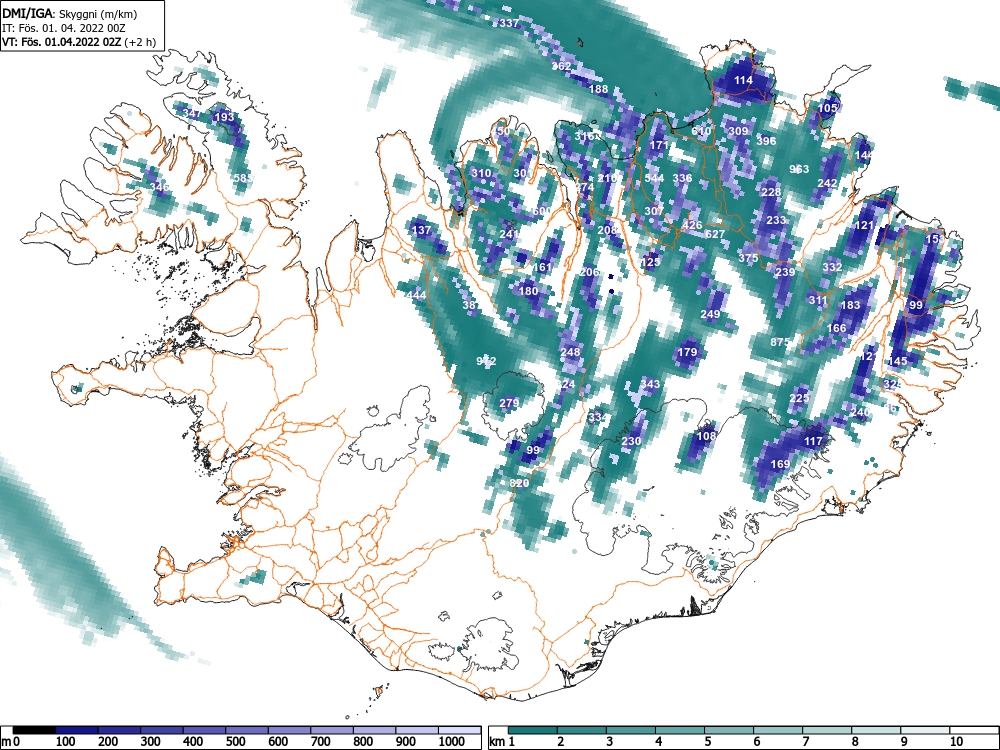Click the visibility value '108' on the map
The image size is (1000, 750).
706,436
